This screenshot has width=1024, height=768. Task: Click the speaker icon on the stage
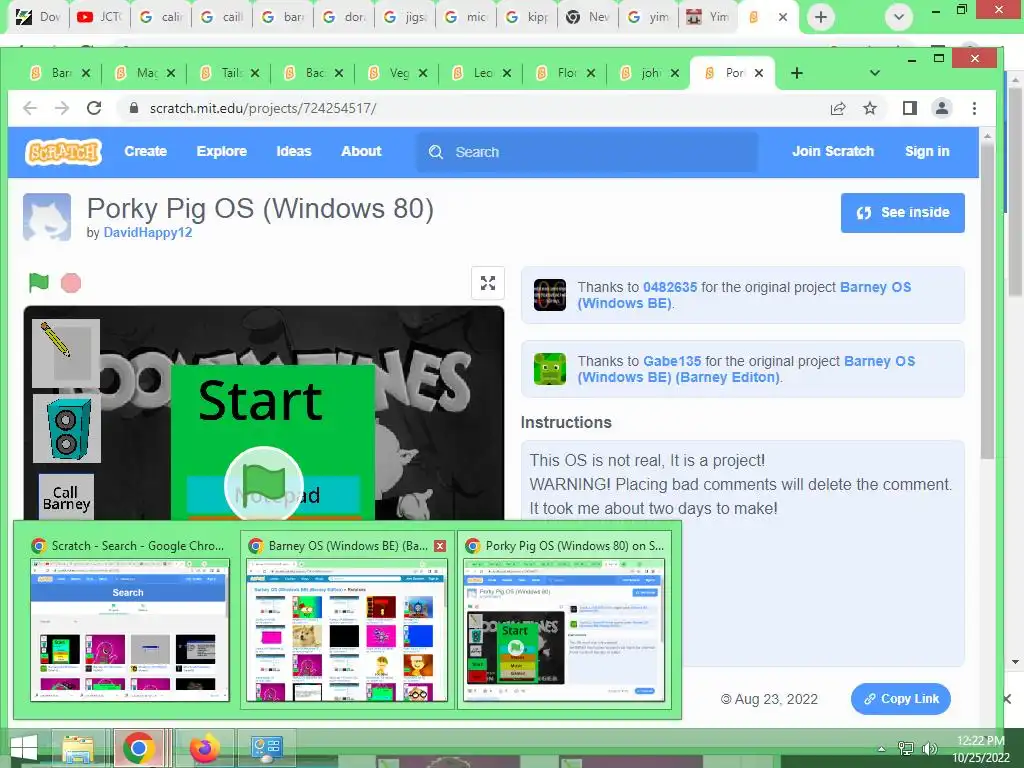coord(67,428)
